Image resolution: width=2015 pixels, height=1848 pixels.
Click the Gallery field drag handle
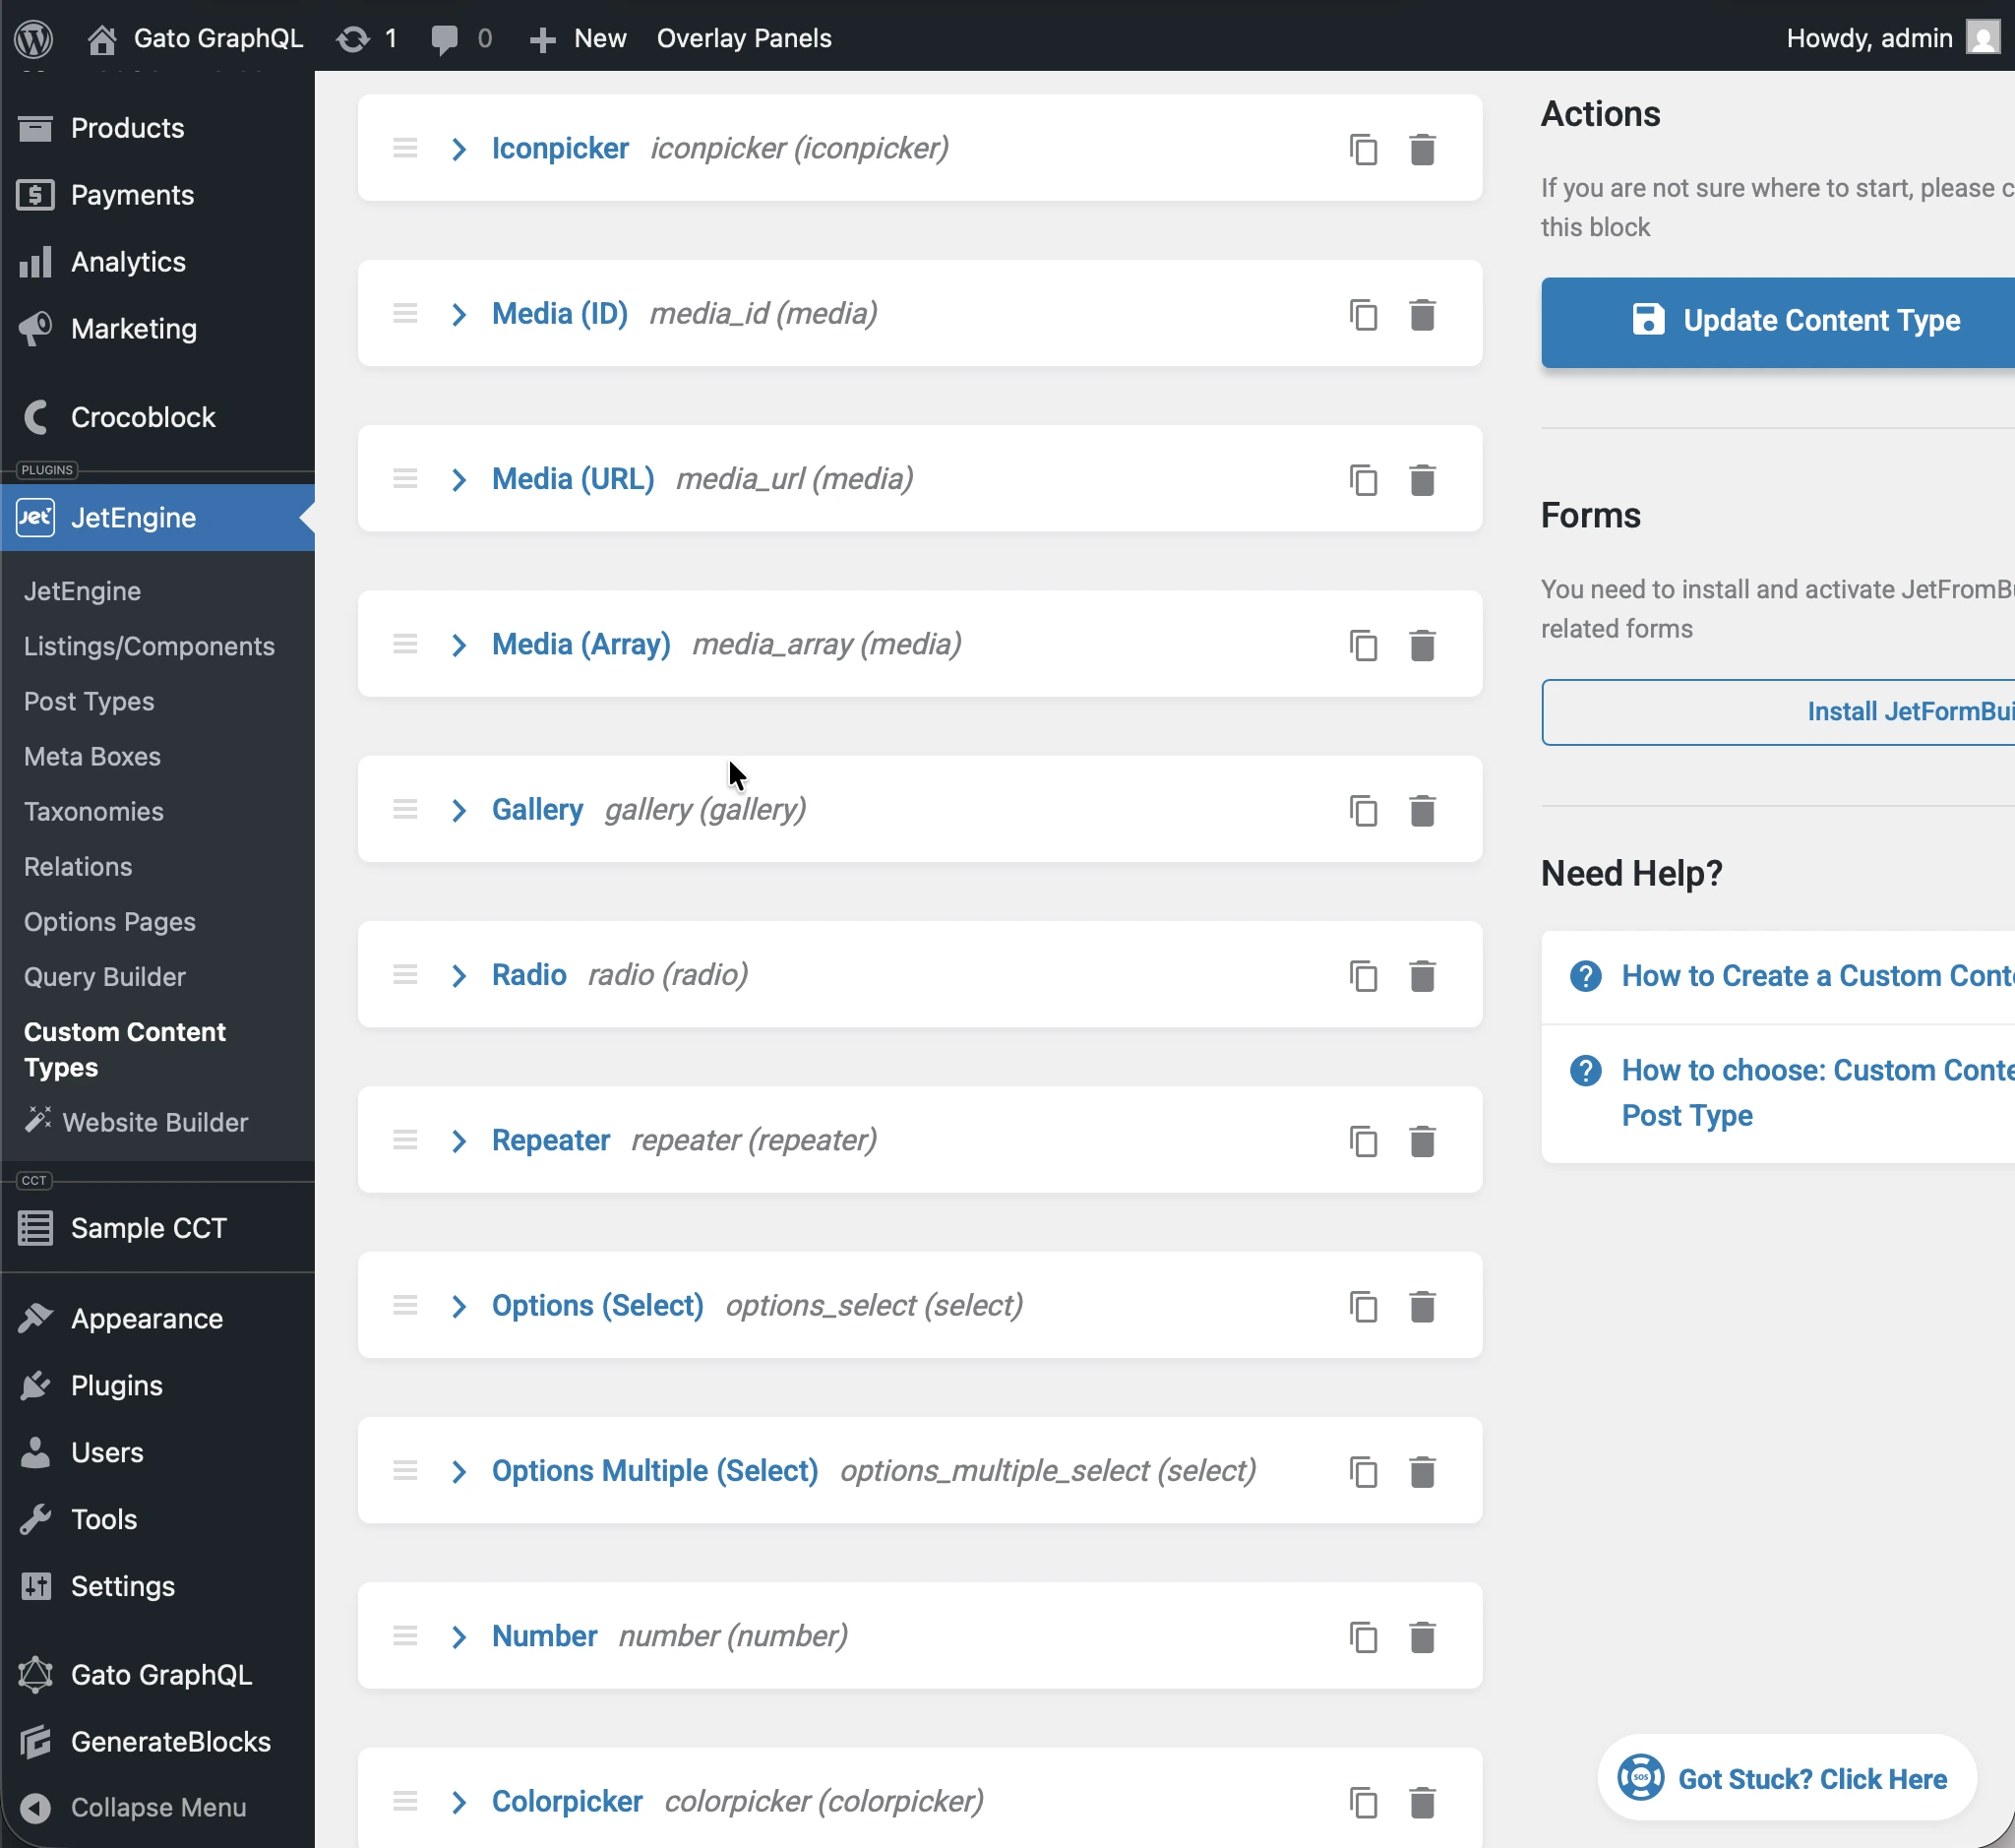[x=405, y=809]
